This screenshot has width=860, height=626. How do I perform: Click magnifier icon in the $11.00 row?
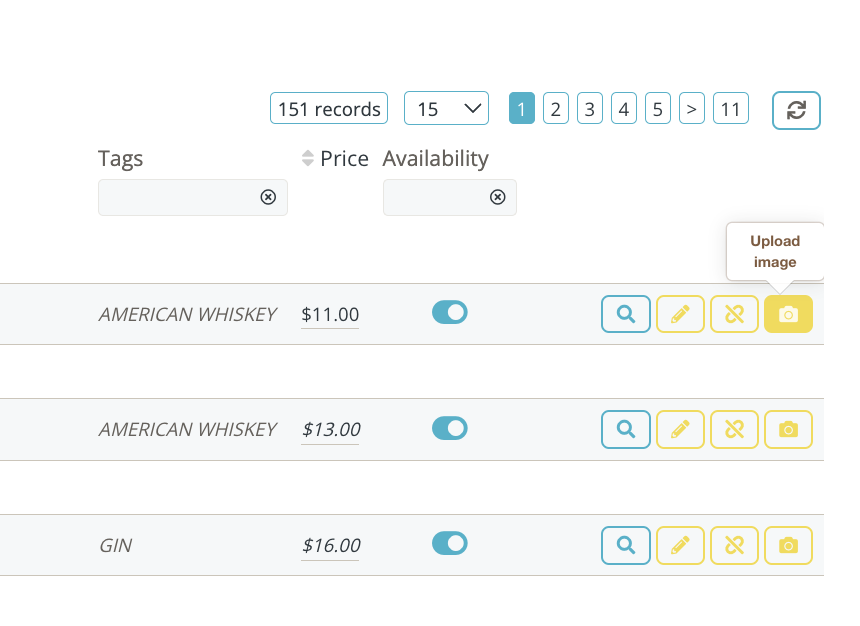point(626,314)
